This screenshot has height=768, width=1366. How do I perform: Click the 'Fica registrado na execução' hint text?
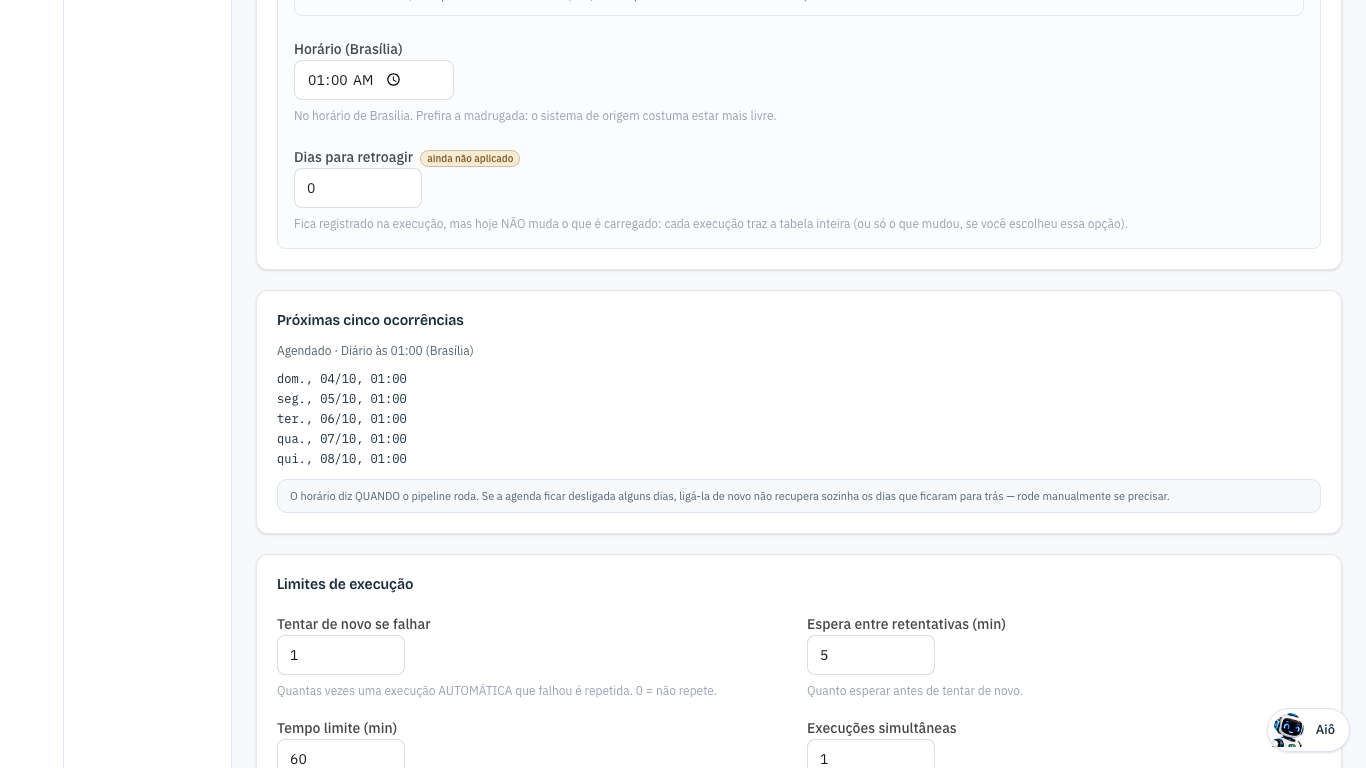click(711, 224)
